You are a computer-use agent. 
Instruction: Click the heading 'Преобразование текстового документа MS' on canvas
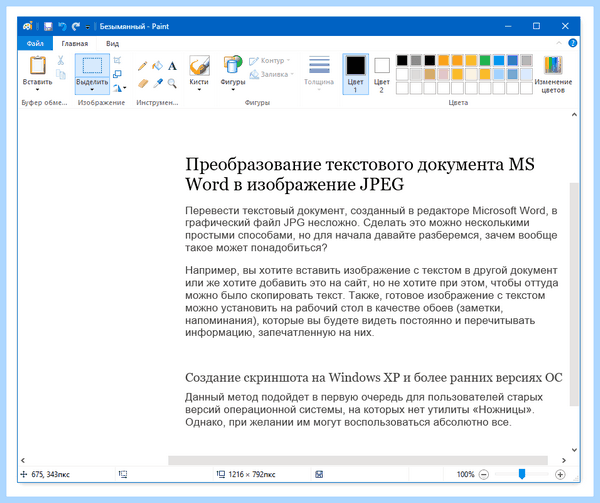point(360,165)
